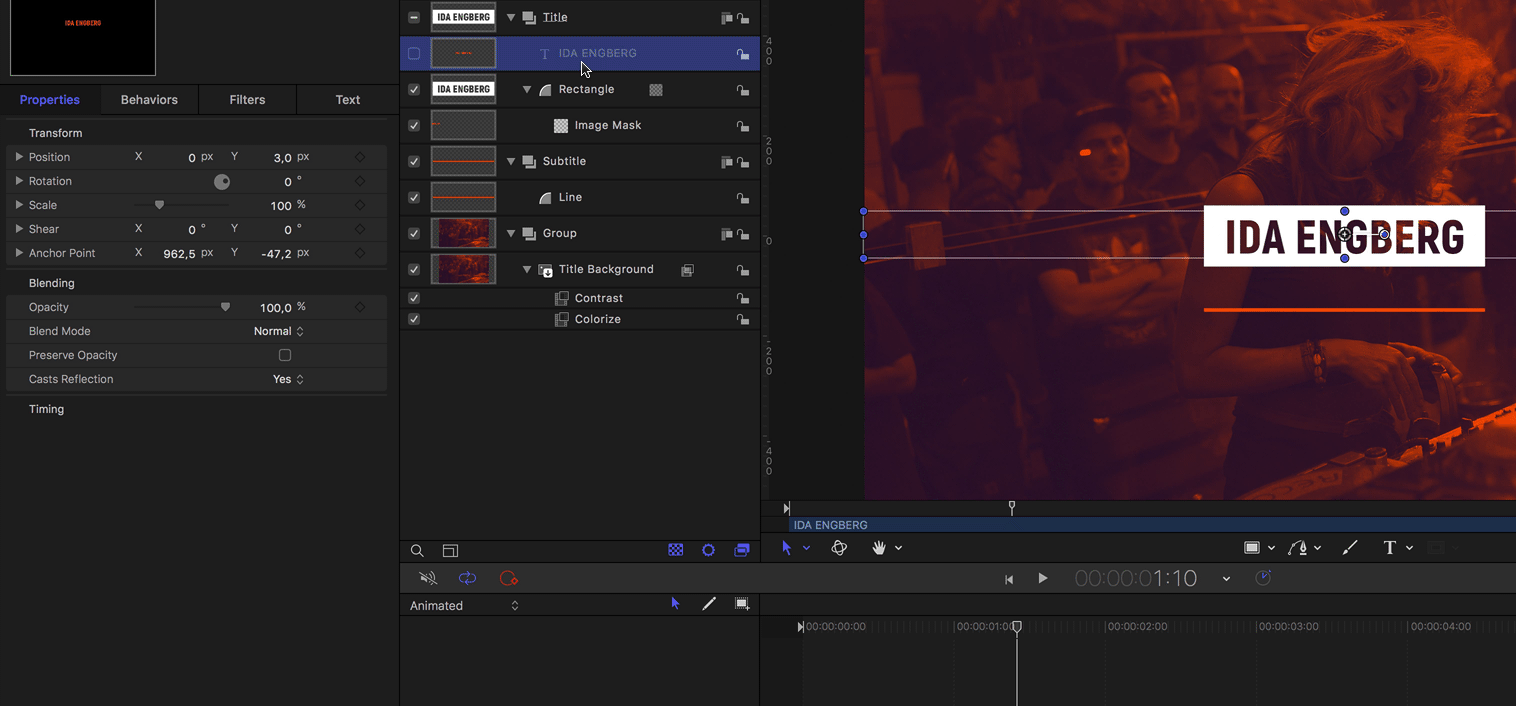Adjust the Opacity slider handle
This screenshot has height=706, width=1516.
coord(225,307)
